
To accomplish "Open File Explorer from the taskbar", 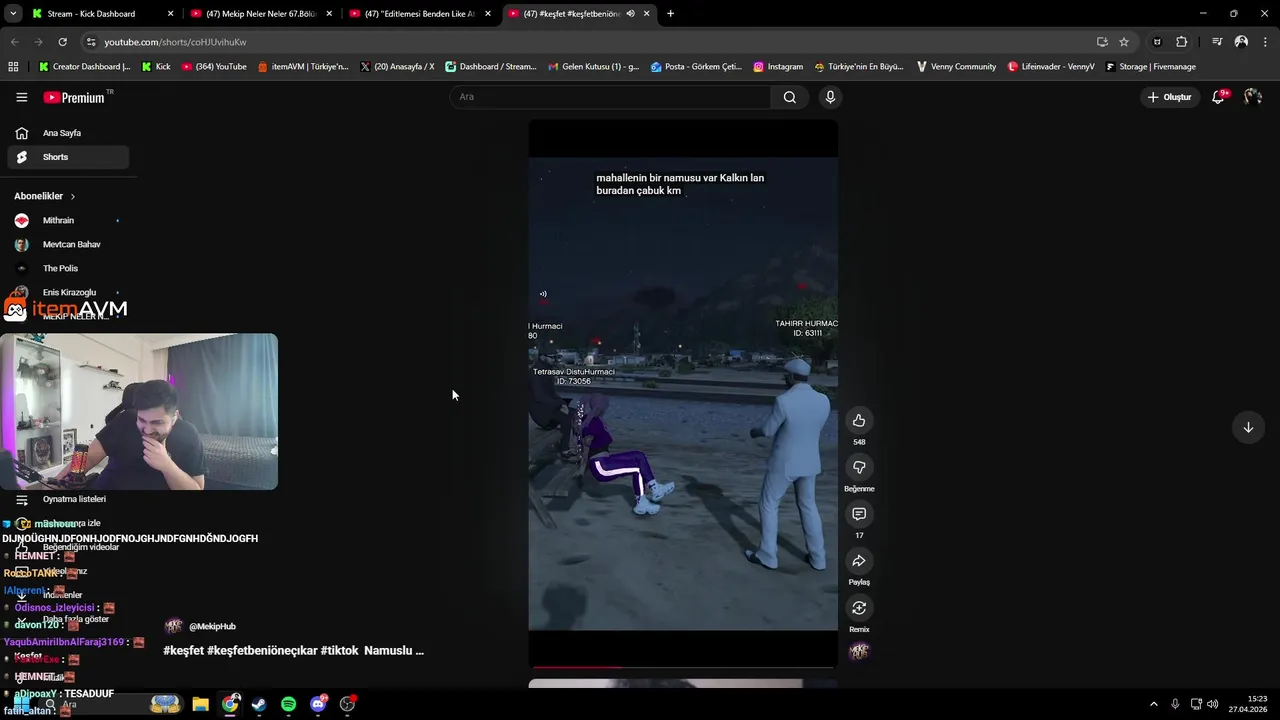I will coord(200,704).
